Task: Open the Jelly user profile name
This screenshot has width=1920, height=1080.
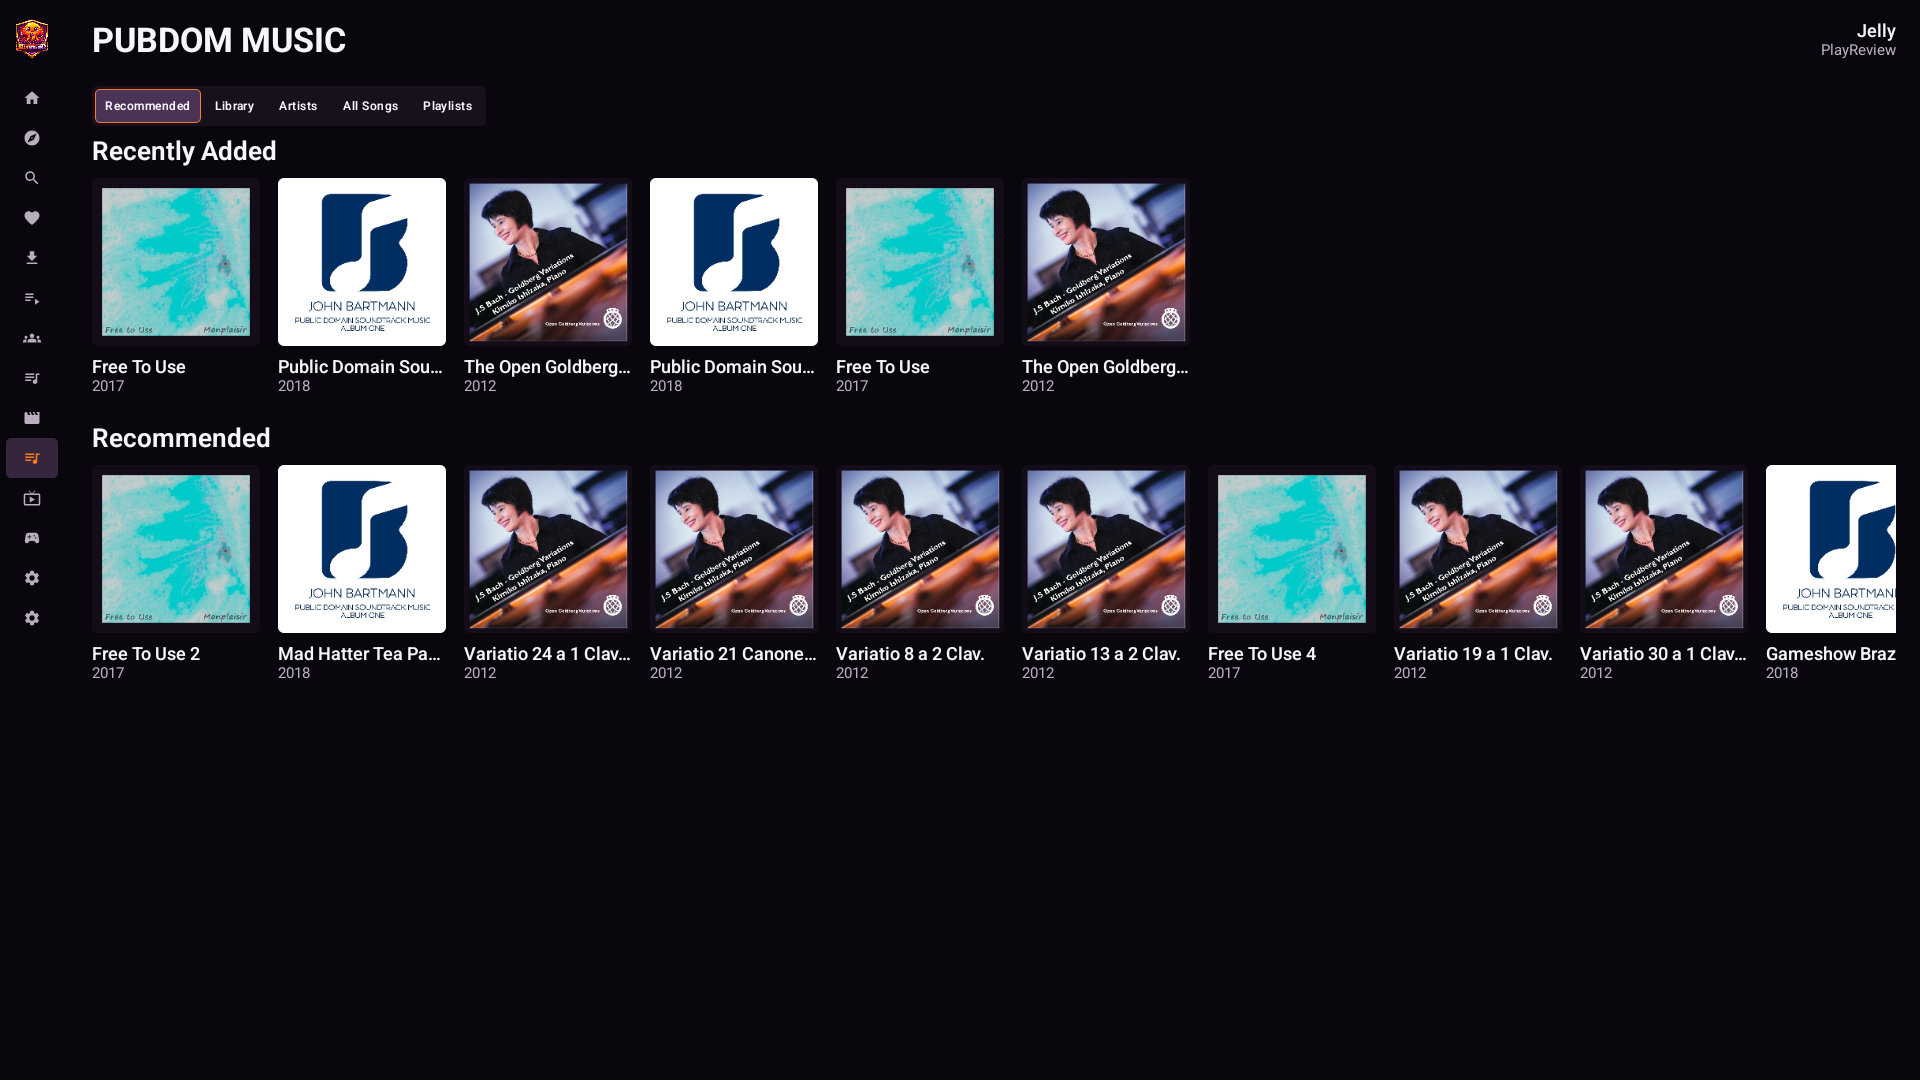Action: coord(1876,31)
